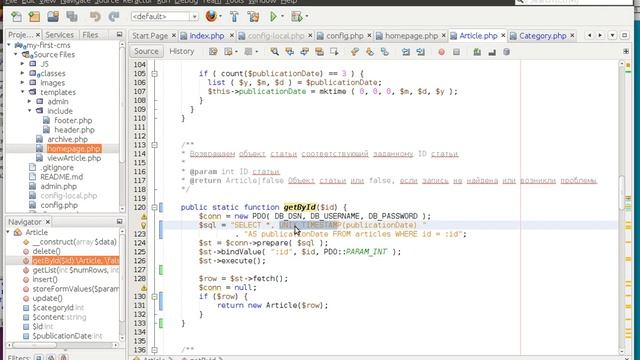Click the Debug Project icon
Viewport: 640px width, 360px height.
click(x=296, y=17)
